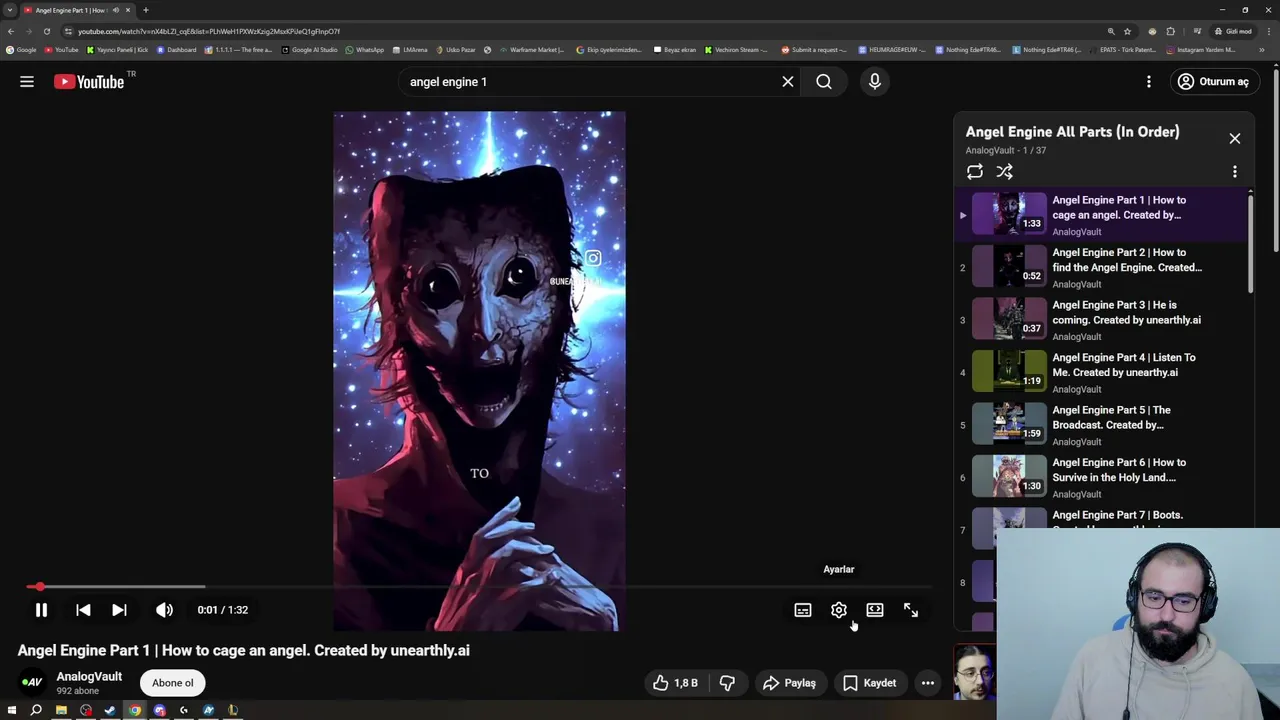Open Windows taskbar search

pyautogui.click(x=36, y=711)
